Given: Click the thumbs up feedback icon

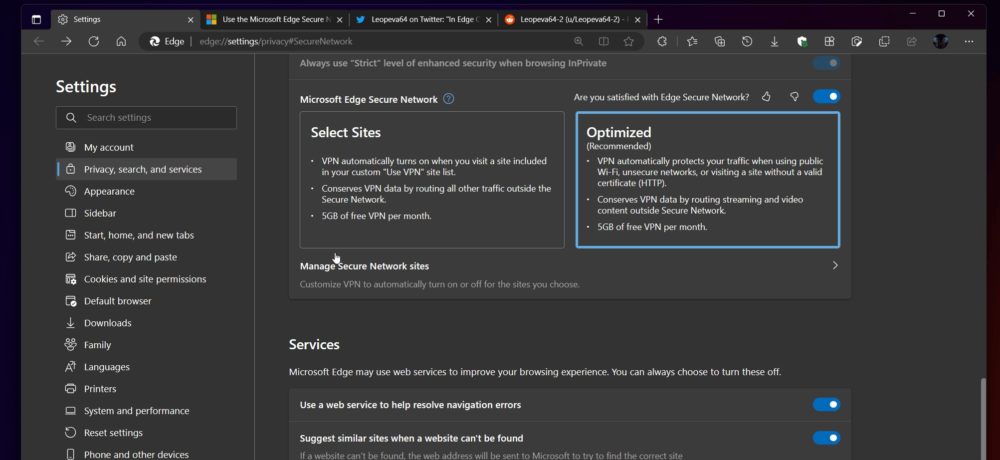Looking at the screenshot, I should [767, 97].
